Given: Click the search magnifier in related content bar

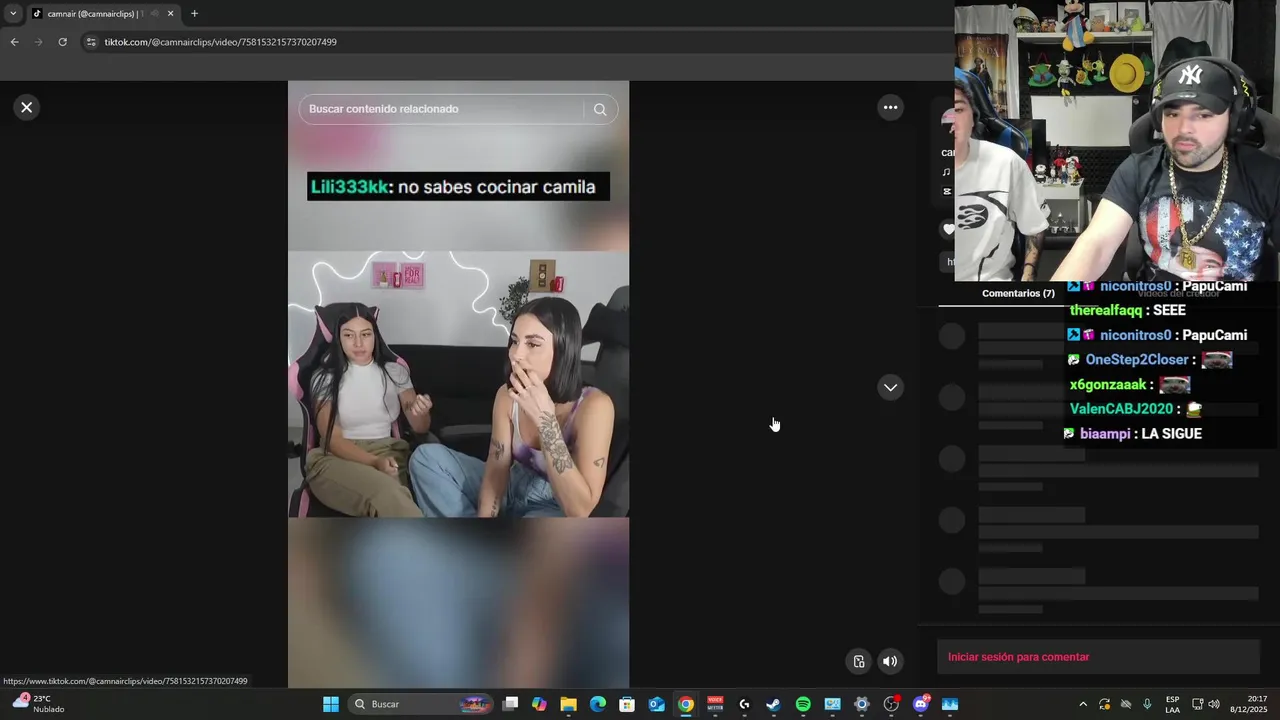Looking at the screenshot, I should point(600,109).
